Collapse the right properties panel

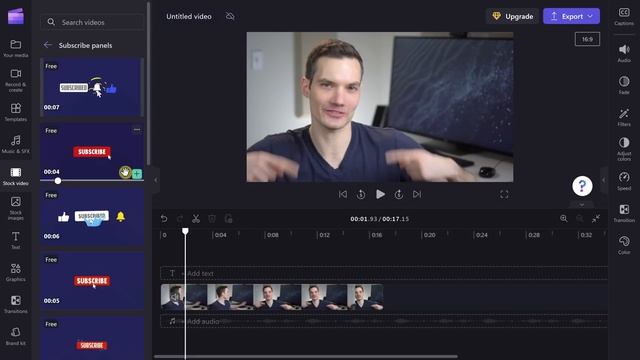(604, 180)
